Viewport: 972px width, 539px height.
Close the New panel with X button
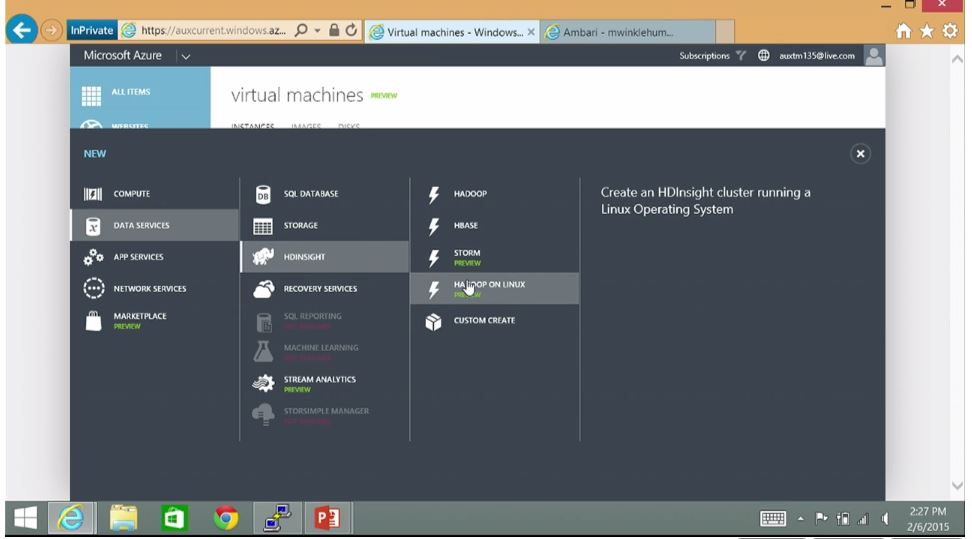(x=860, y=153)
